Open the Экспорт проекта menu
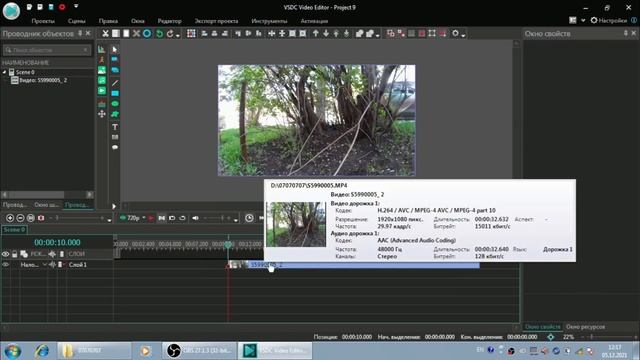This screenshot has width=640, height=360. coord(216,21)
